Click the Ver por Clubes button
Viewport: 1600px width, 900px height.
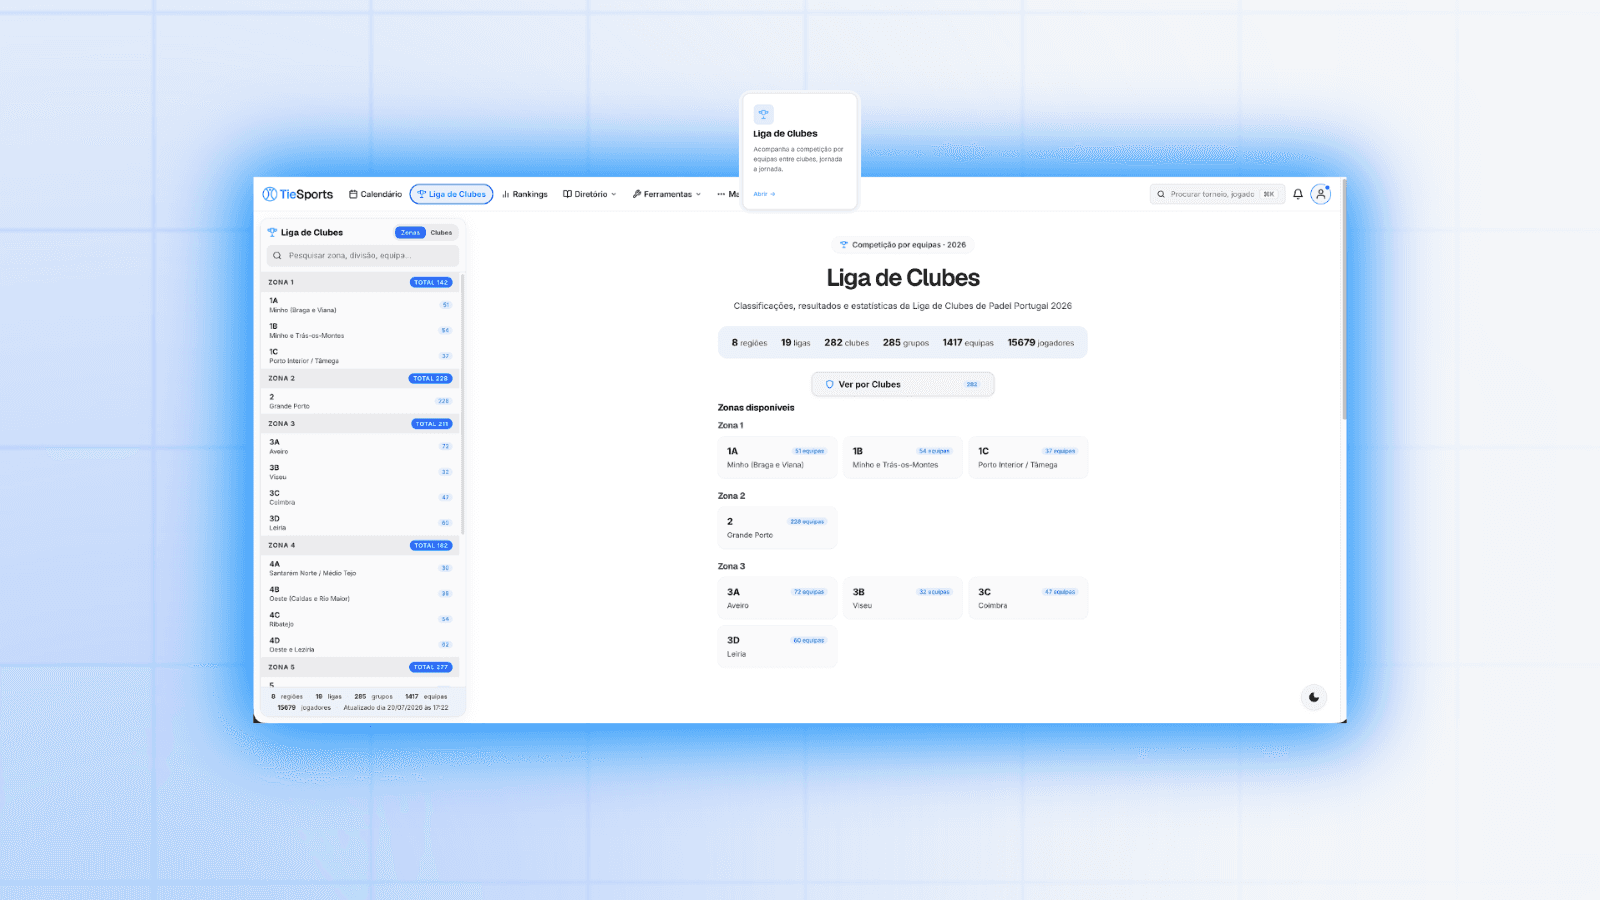[903, 384]
